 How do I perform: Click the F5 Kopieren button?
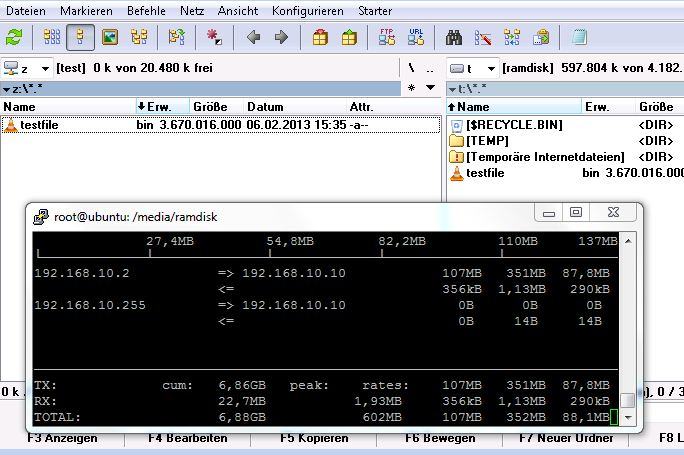coord(314,438)
